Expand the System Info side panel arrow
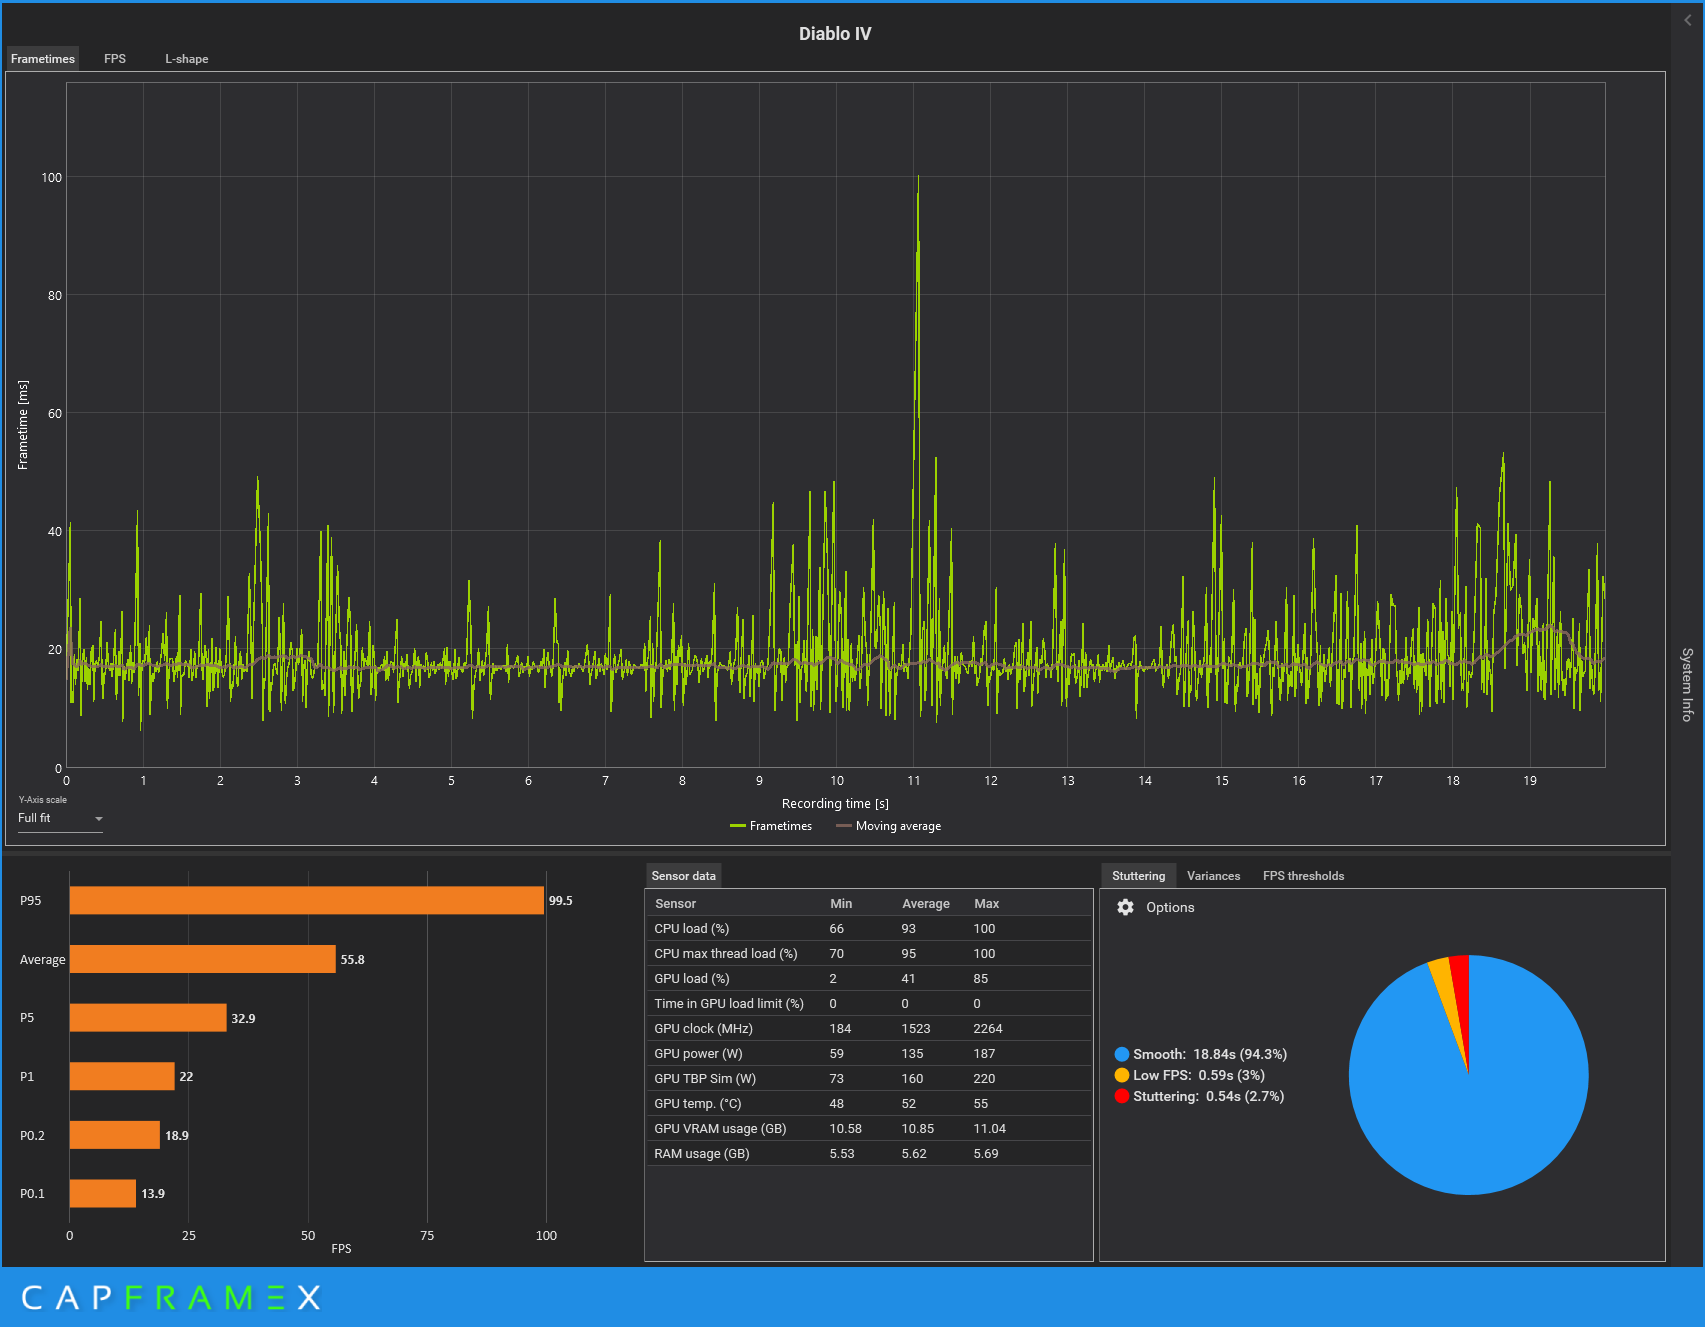Viewport: 1705px width, 1327px height. [1688, 20]
